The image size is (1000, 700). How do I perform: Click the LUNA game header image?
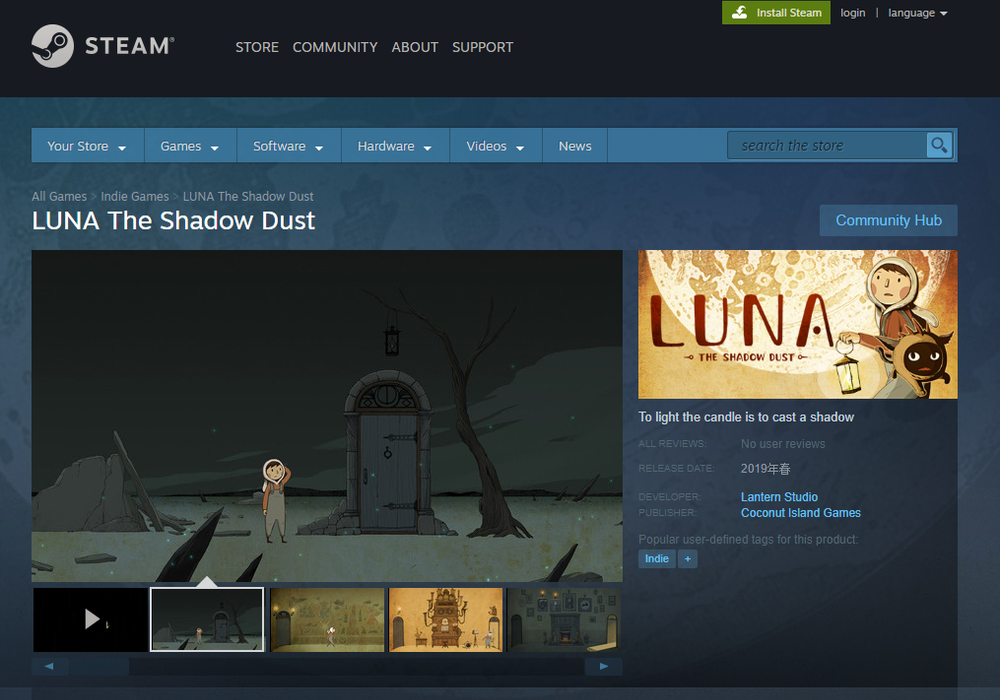pyautogui.click(x=798, y=324)
